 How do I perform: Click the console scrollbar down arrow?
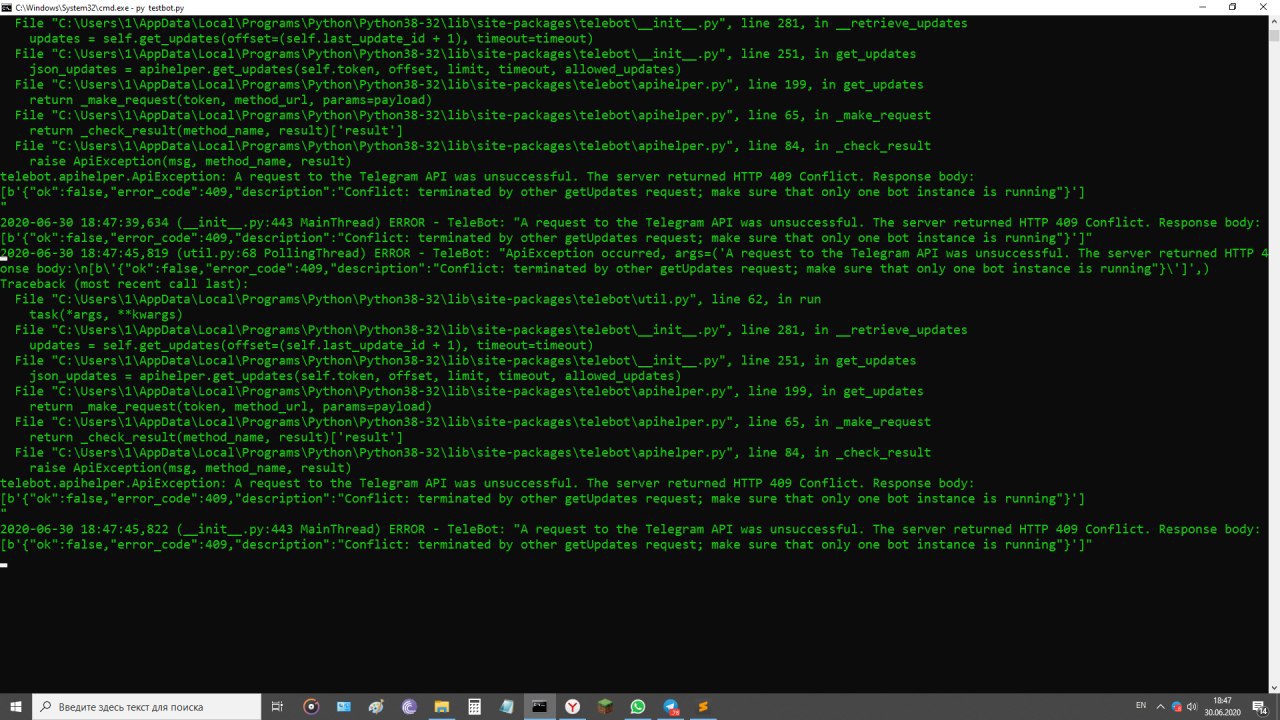click(1274, 687)
